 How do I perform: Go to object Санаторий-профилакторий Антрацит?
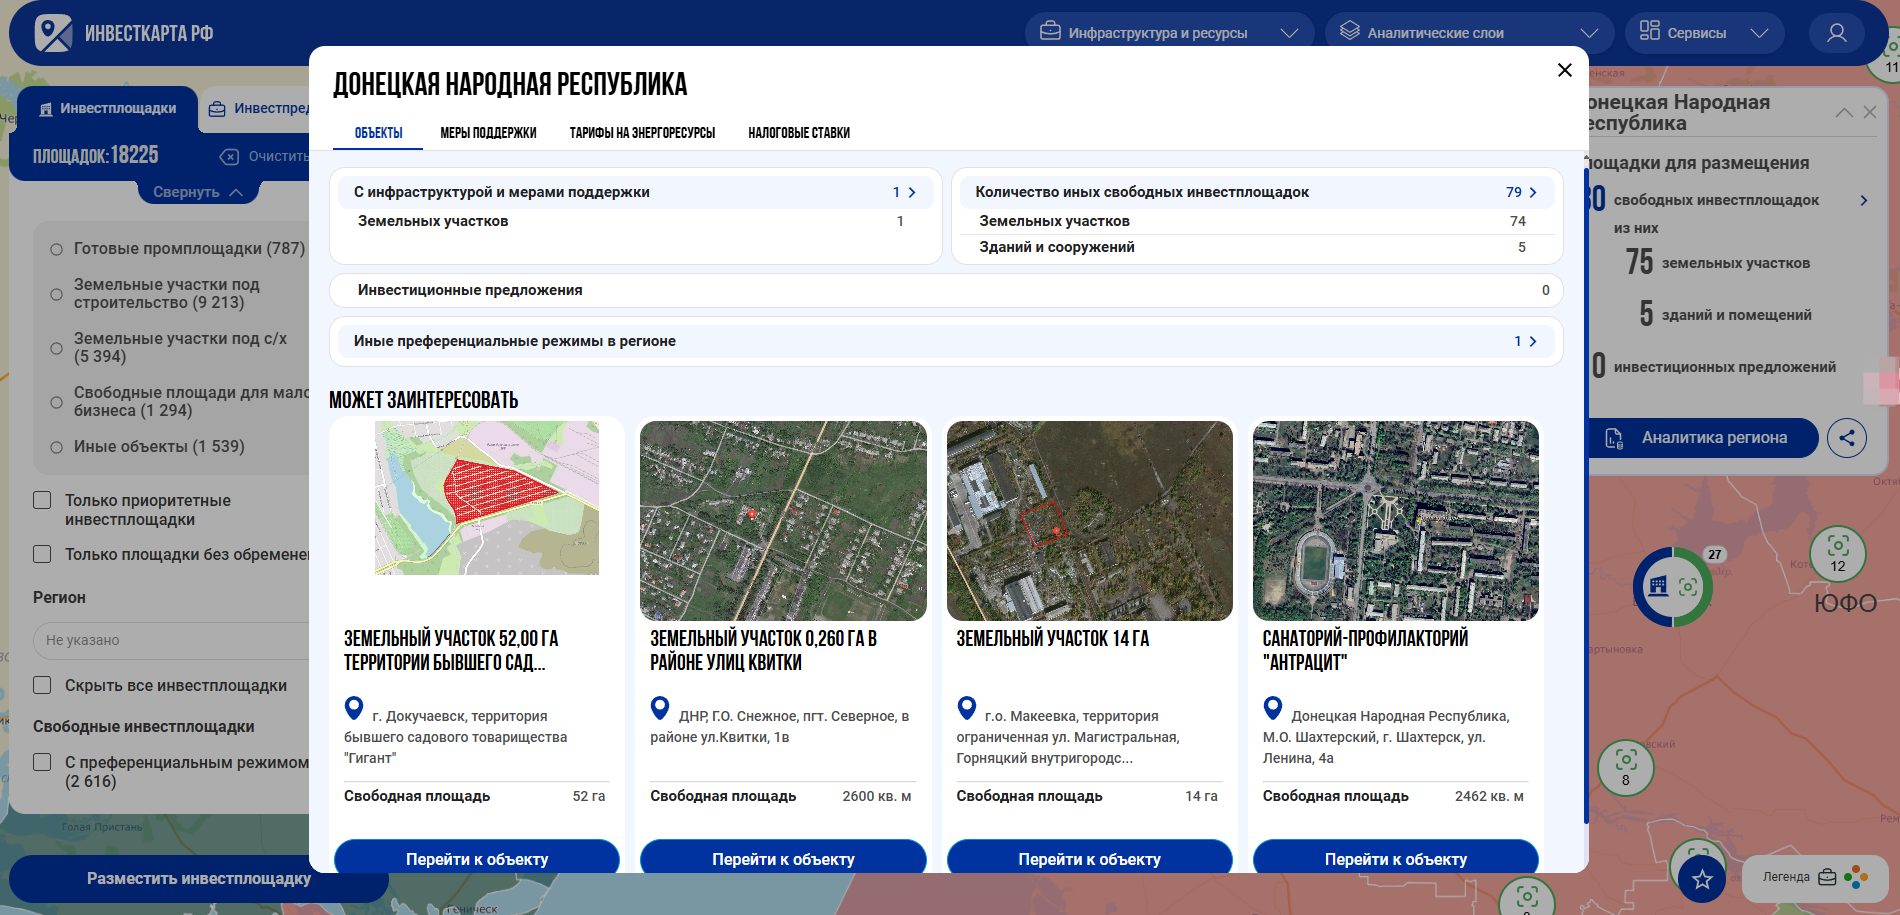tap(1396, 857)
